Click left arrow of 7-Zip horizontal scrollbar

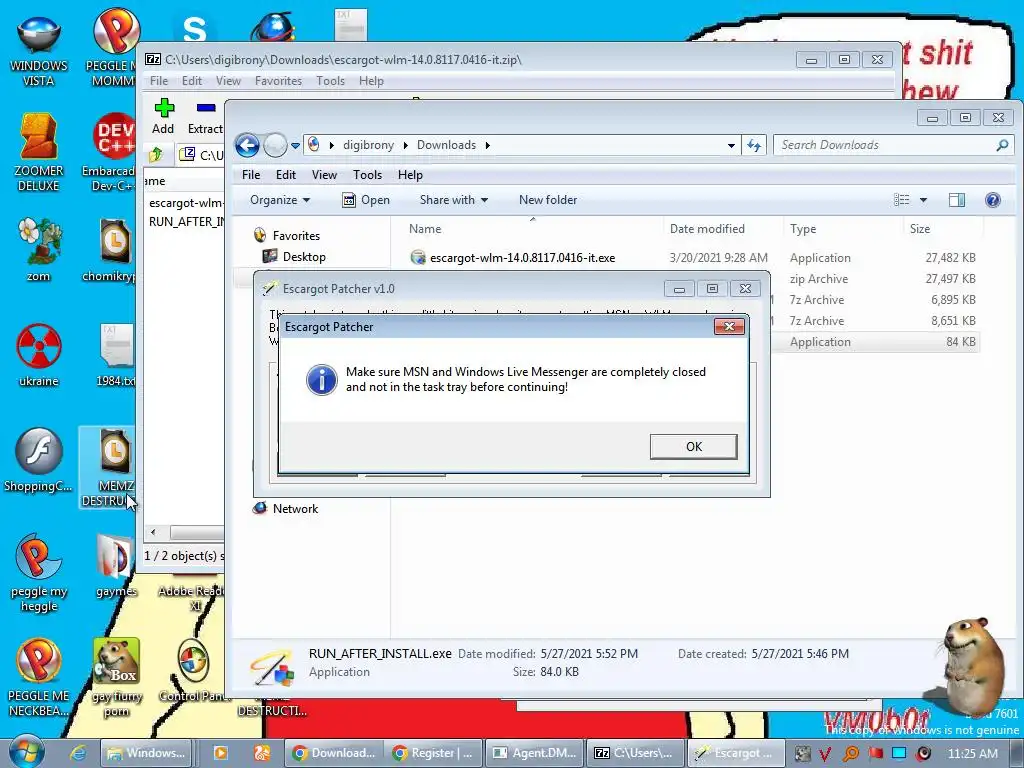click(x=153, y=532)
